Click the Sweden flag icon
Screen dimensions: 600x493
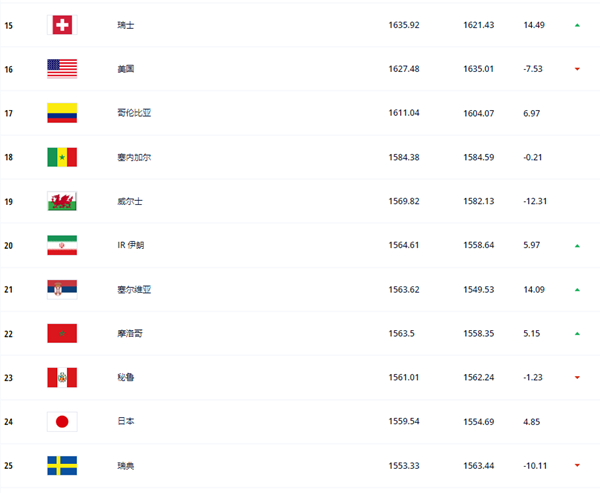[62, 465]
